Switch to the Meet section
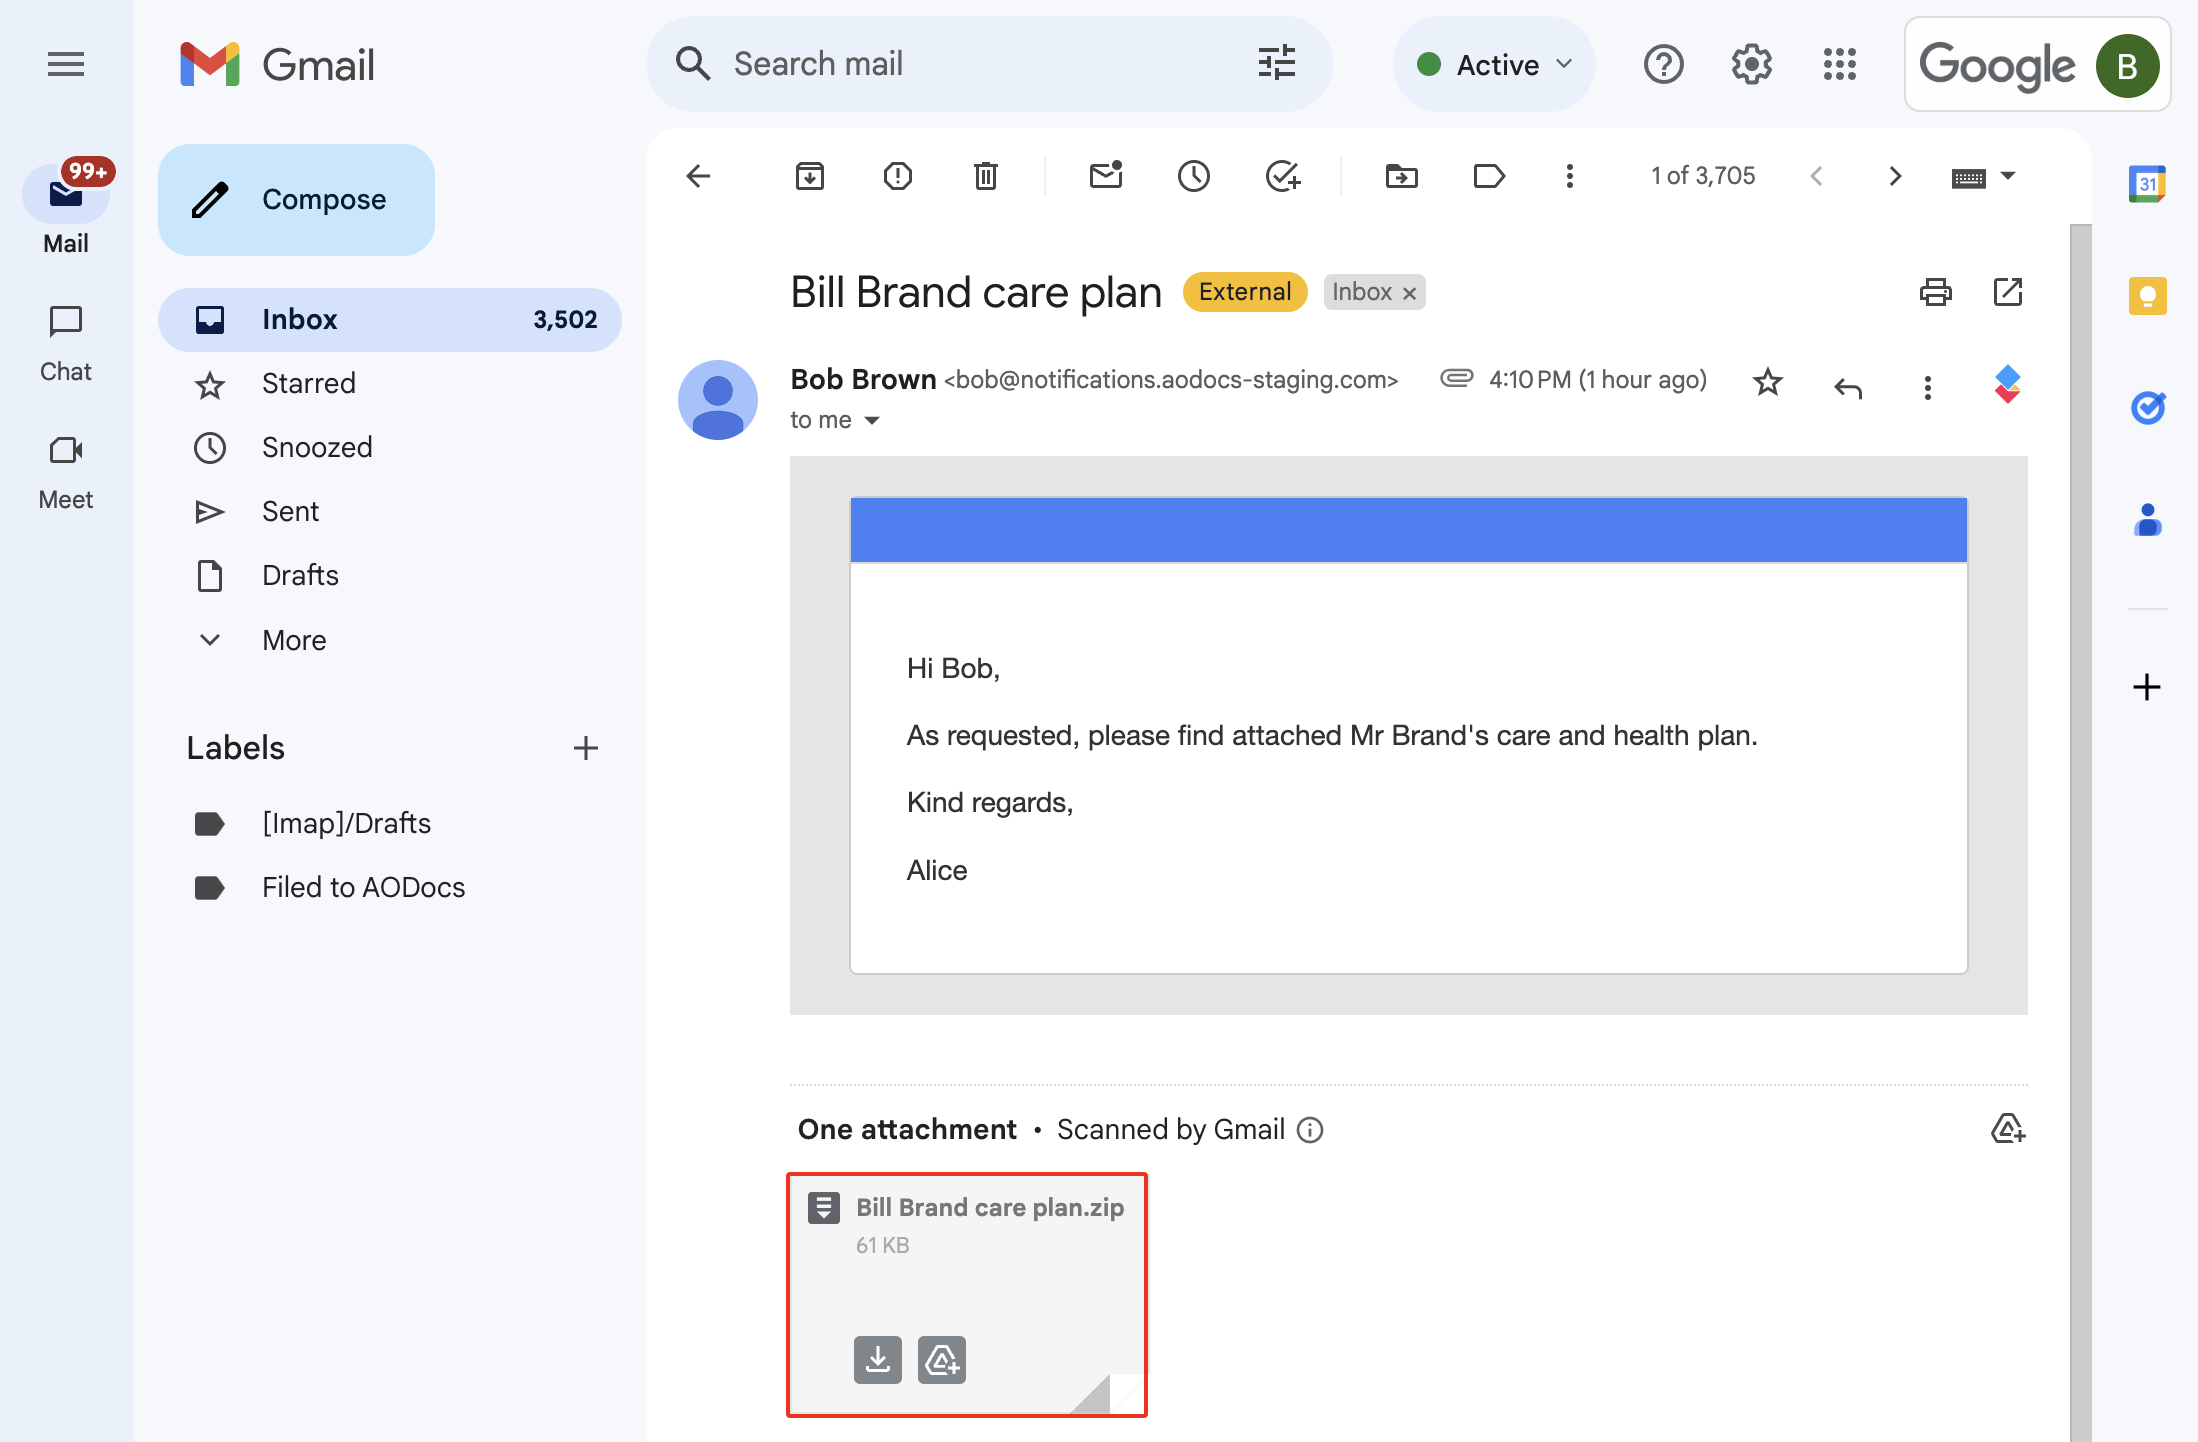 66,472
